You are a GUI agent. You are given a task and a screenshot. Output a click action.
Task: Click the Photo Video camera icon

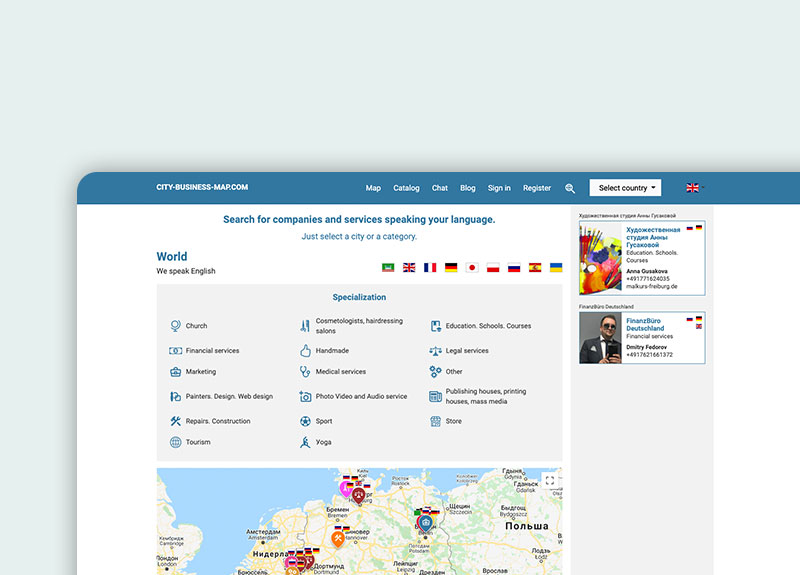click(305, 396)
